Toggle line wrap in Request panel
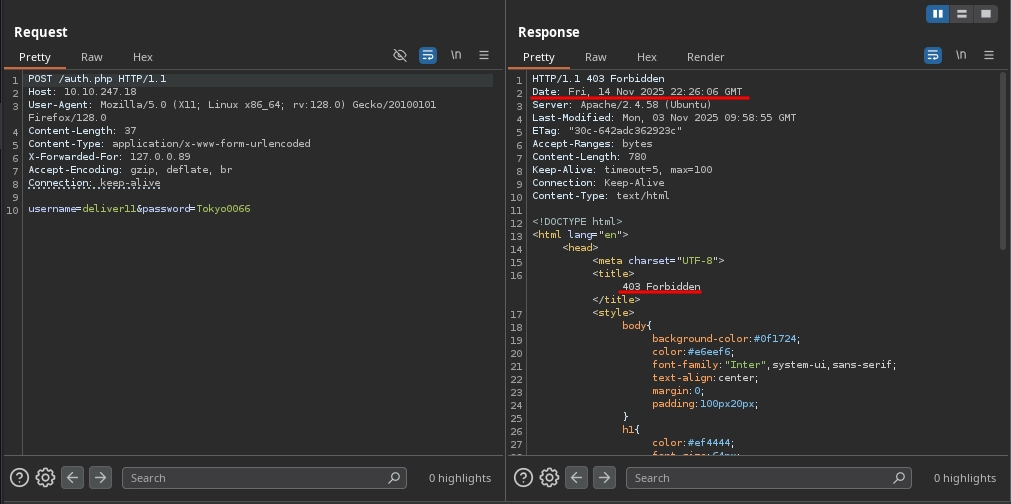Image resolution: width=1011 pixels, height=504 pixels. pyautogui.click(x=428, y=56)
